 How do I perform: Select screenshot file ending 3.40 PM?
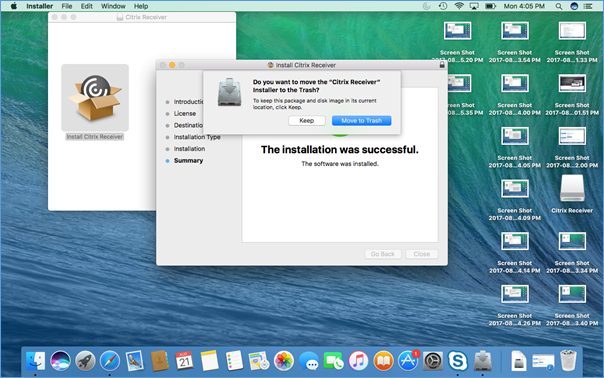pos(572,294)
